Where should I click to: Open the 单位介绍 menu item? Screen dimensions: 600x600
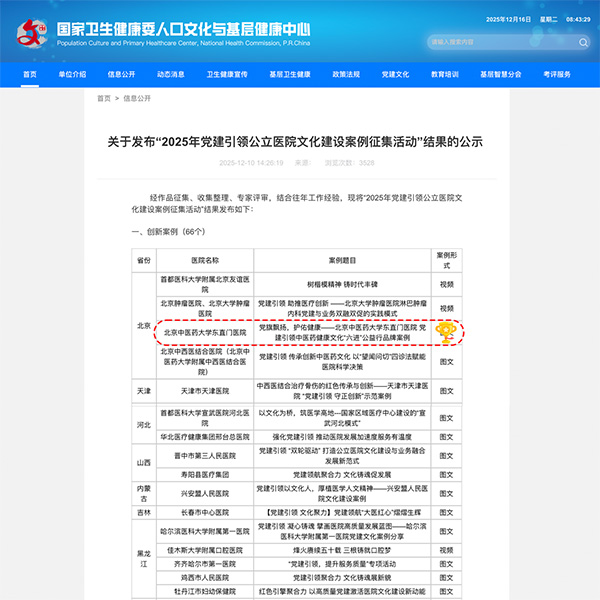point(72,75)
